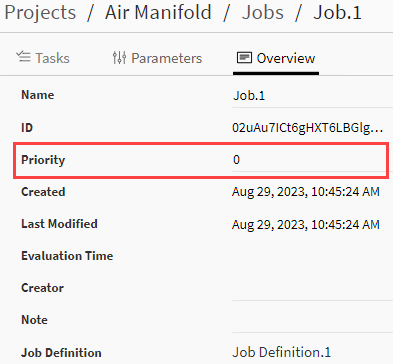Screen dimensions: 393x364
Task: Click the Parameters sliders icon
Action: coord(119,58)
